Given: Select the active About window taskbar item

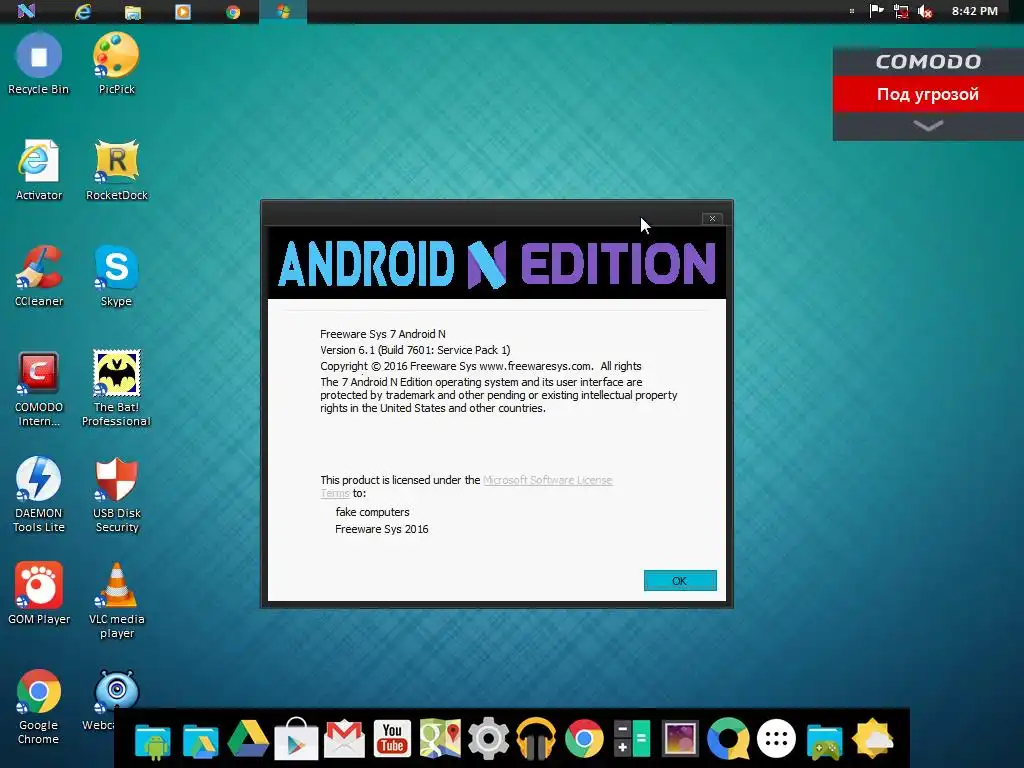Looking at the screenshot, I should pos(283,12).
